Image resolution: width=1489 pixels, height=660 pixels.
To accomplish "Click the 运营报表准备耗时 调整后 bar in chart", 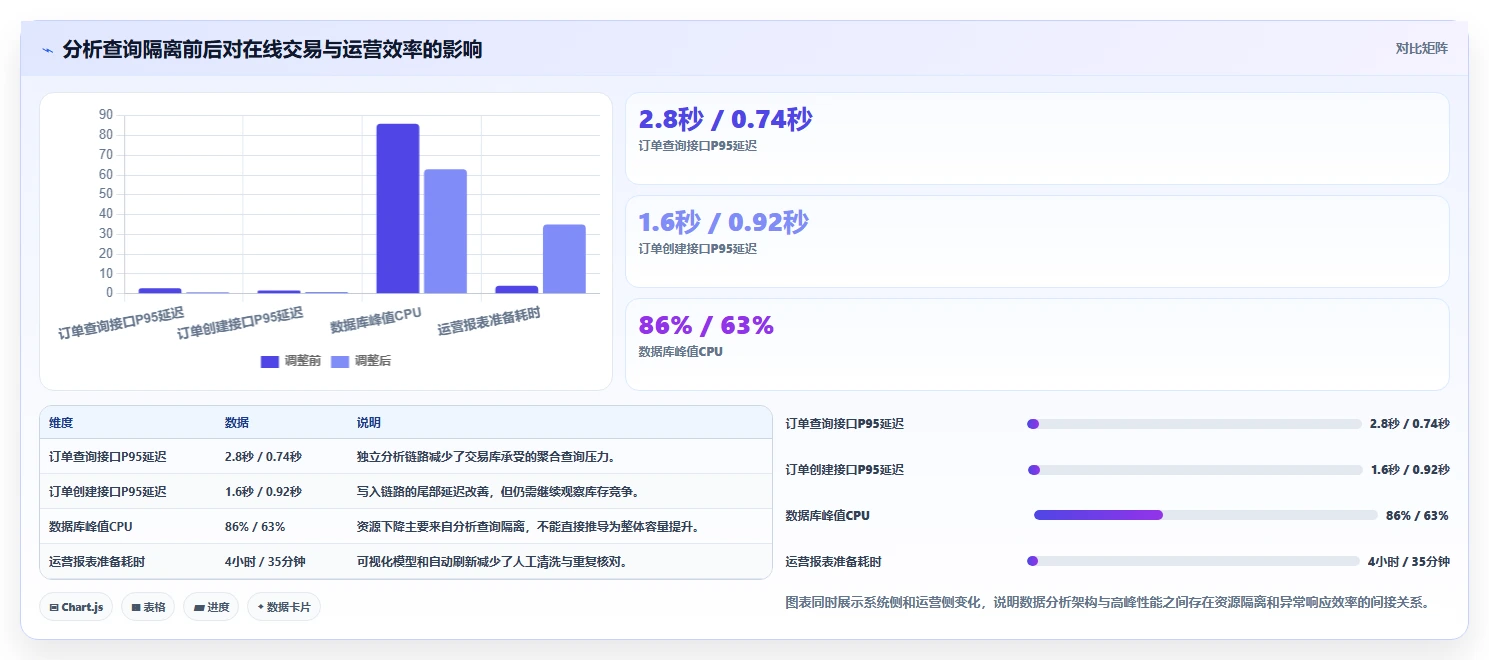I will tap(564, 259).
